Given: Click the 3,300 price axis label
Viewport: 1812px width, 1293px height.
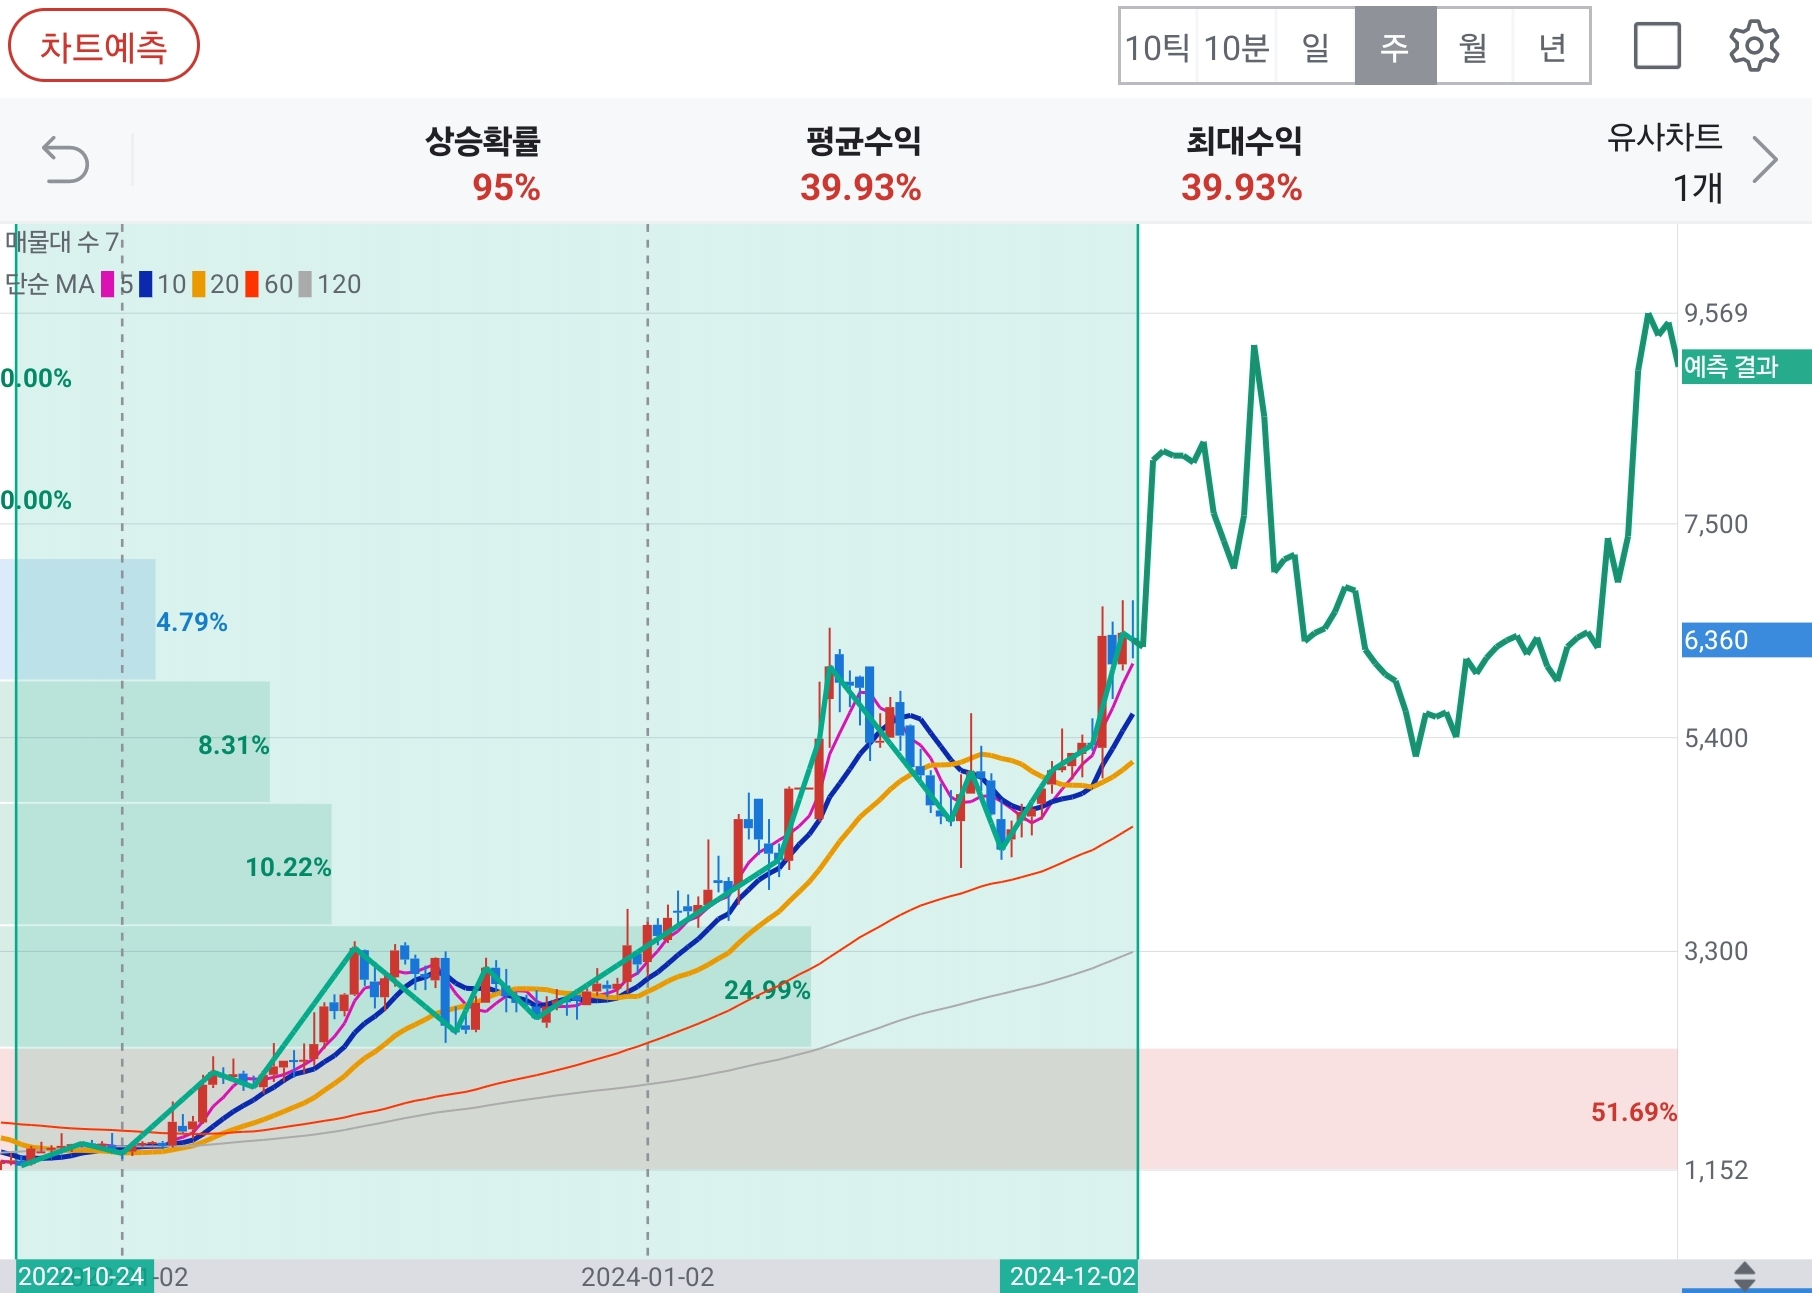Looking at the screenshot, I should [x=1716, y=952].
